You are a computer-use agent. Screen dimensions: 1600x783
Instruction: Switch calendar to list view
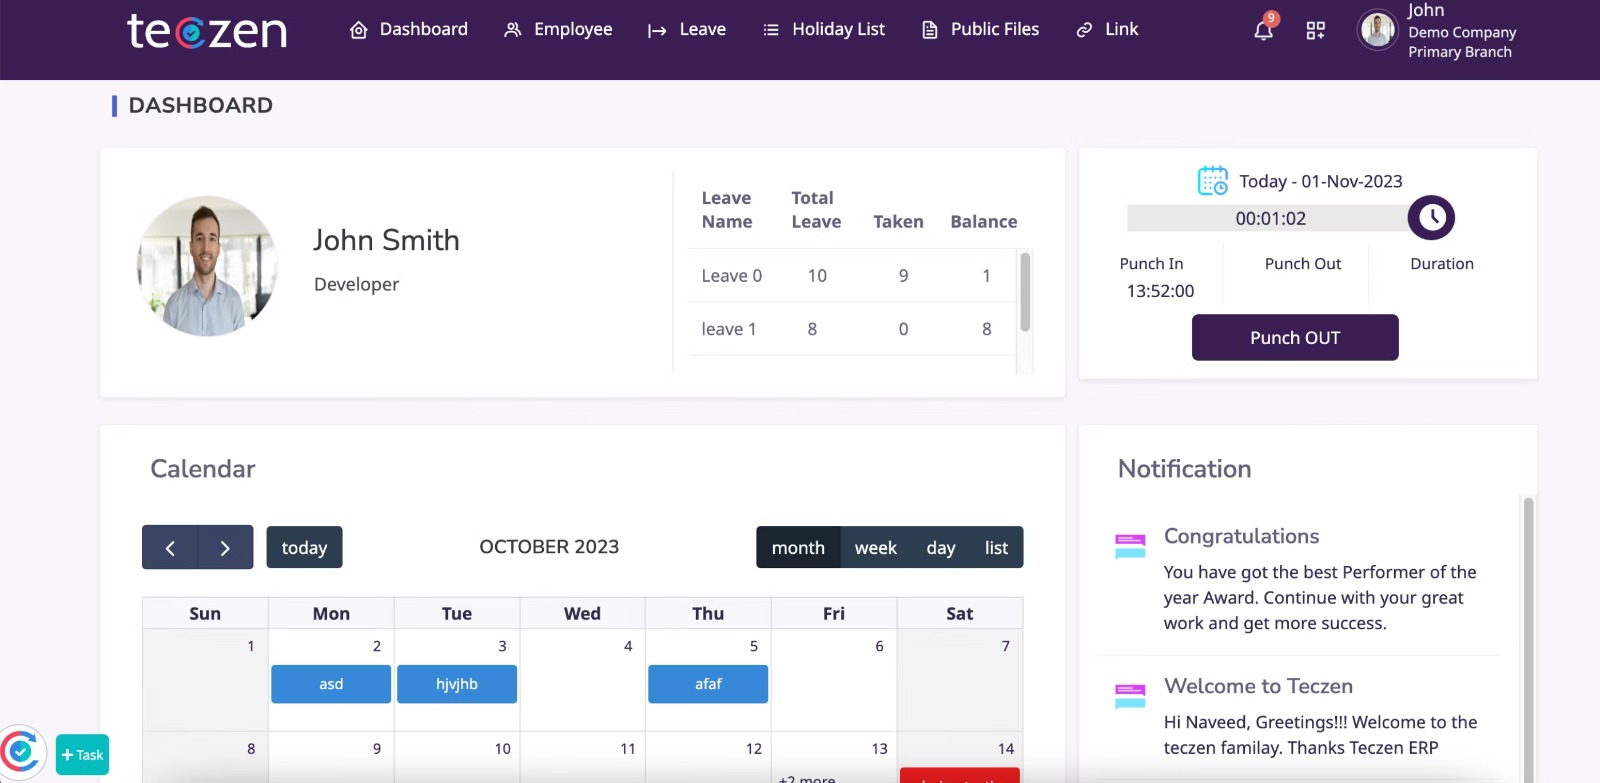(997, 547)
